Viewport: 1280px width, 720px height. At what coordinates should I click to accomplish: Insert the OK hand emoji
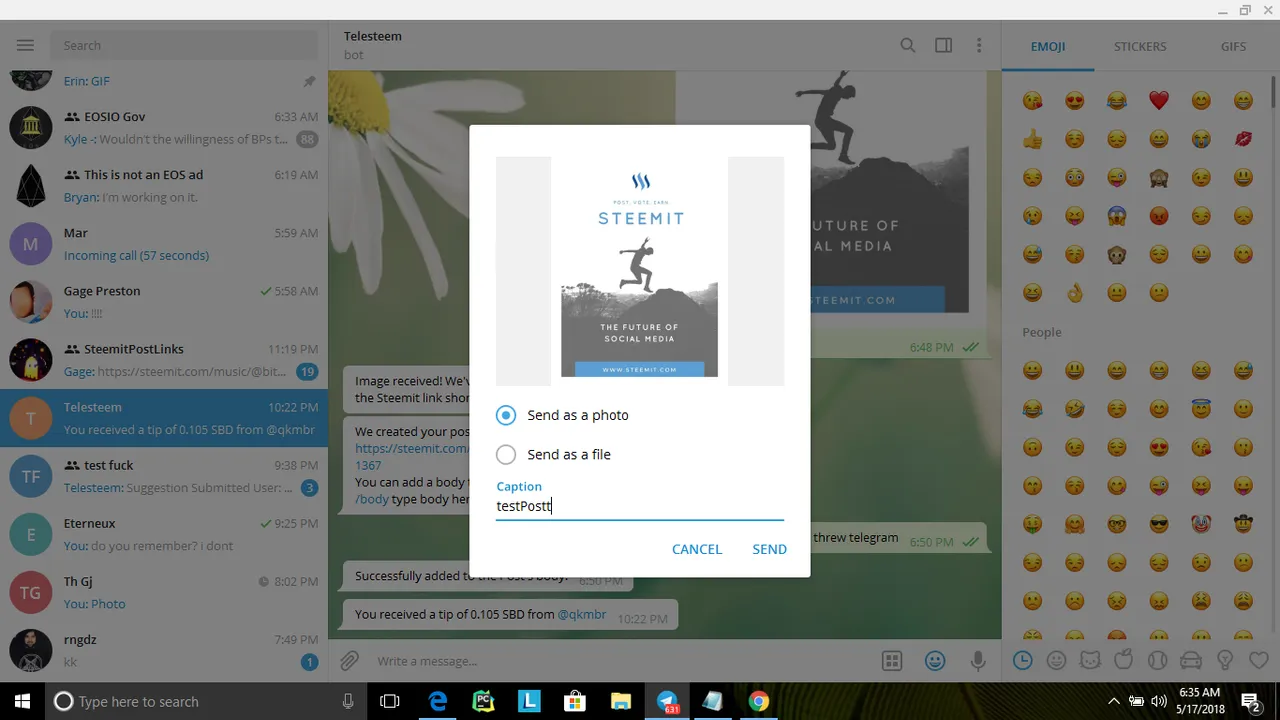1075,293
